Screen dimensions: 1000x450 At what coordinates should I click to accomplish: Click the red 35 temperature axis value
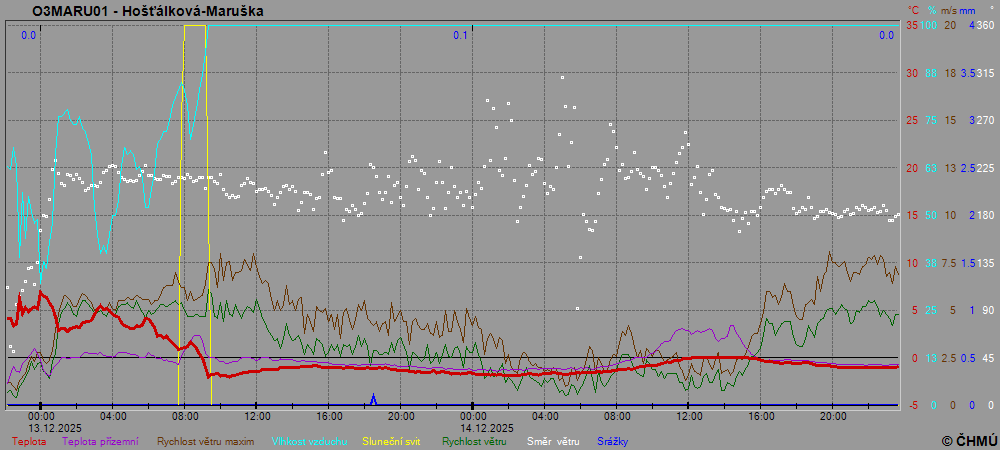[912, 25]
